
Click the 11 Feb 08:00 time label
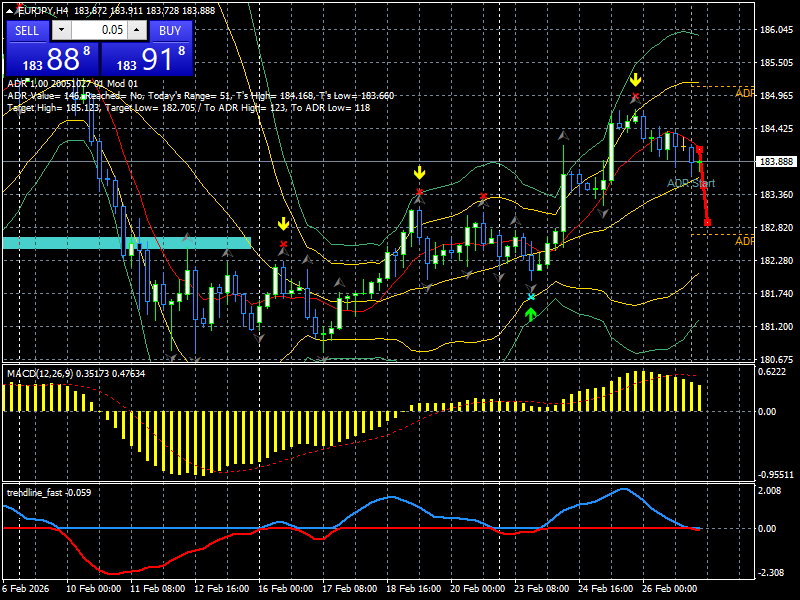pyautogui.click(x=158, y=589)
